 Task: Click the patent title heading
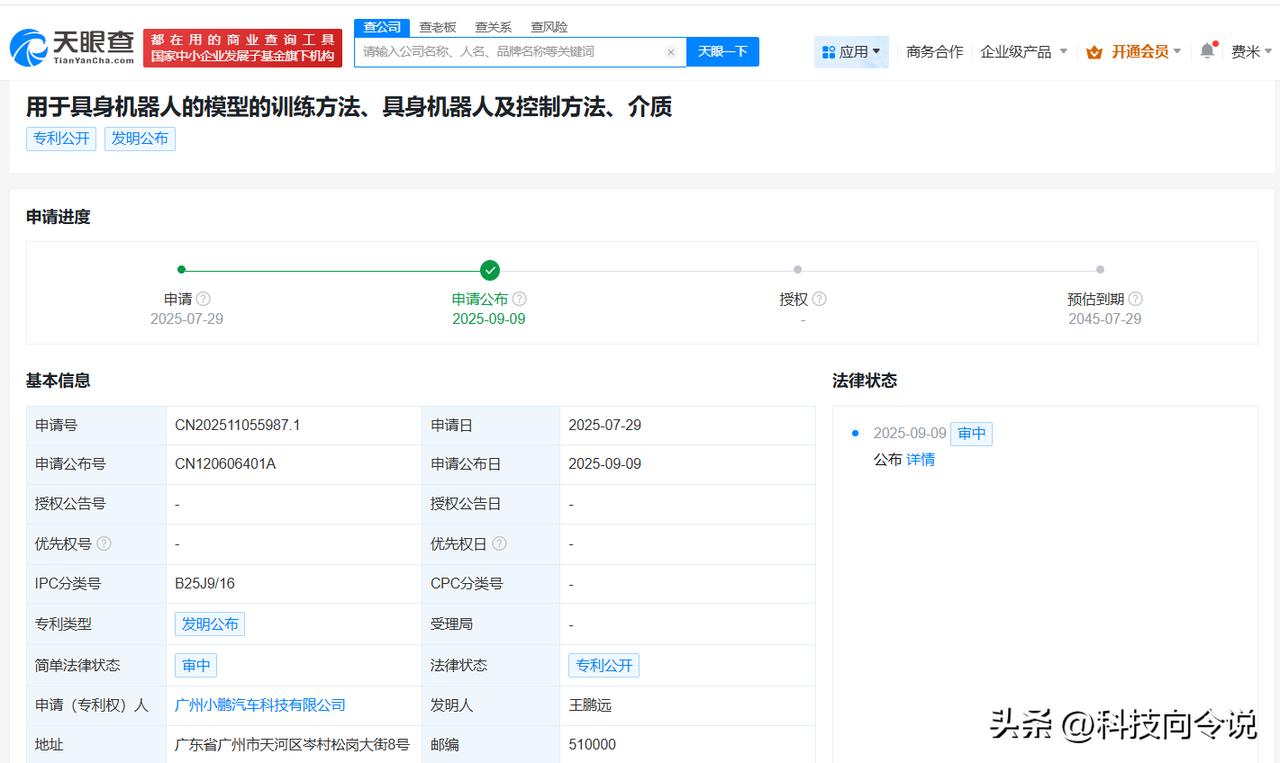pyautogui.click(x=349, y=107)
